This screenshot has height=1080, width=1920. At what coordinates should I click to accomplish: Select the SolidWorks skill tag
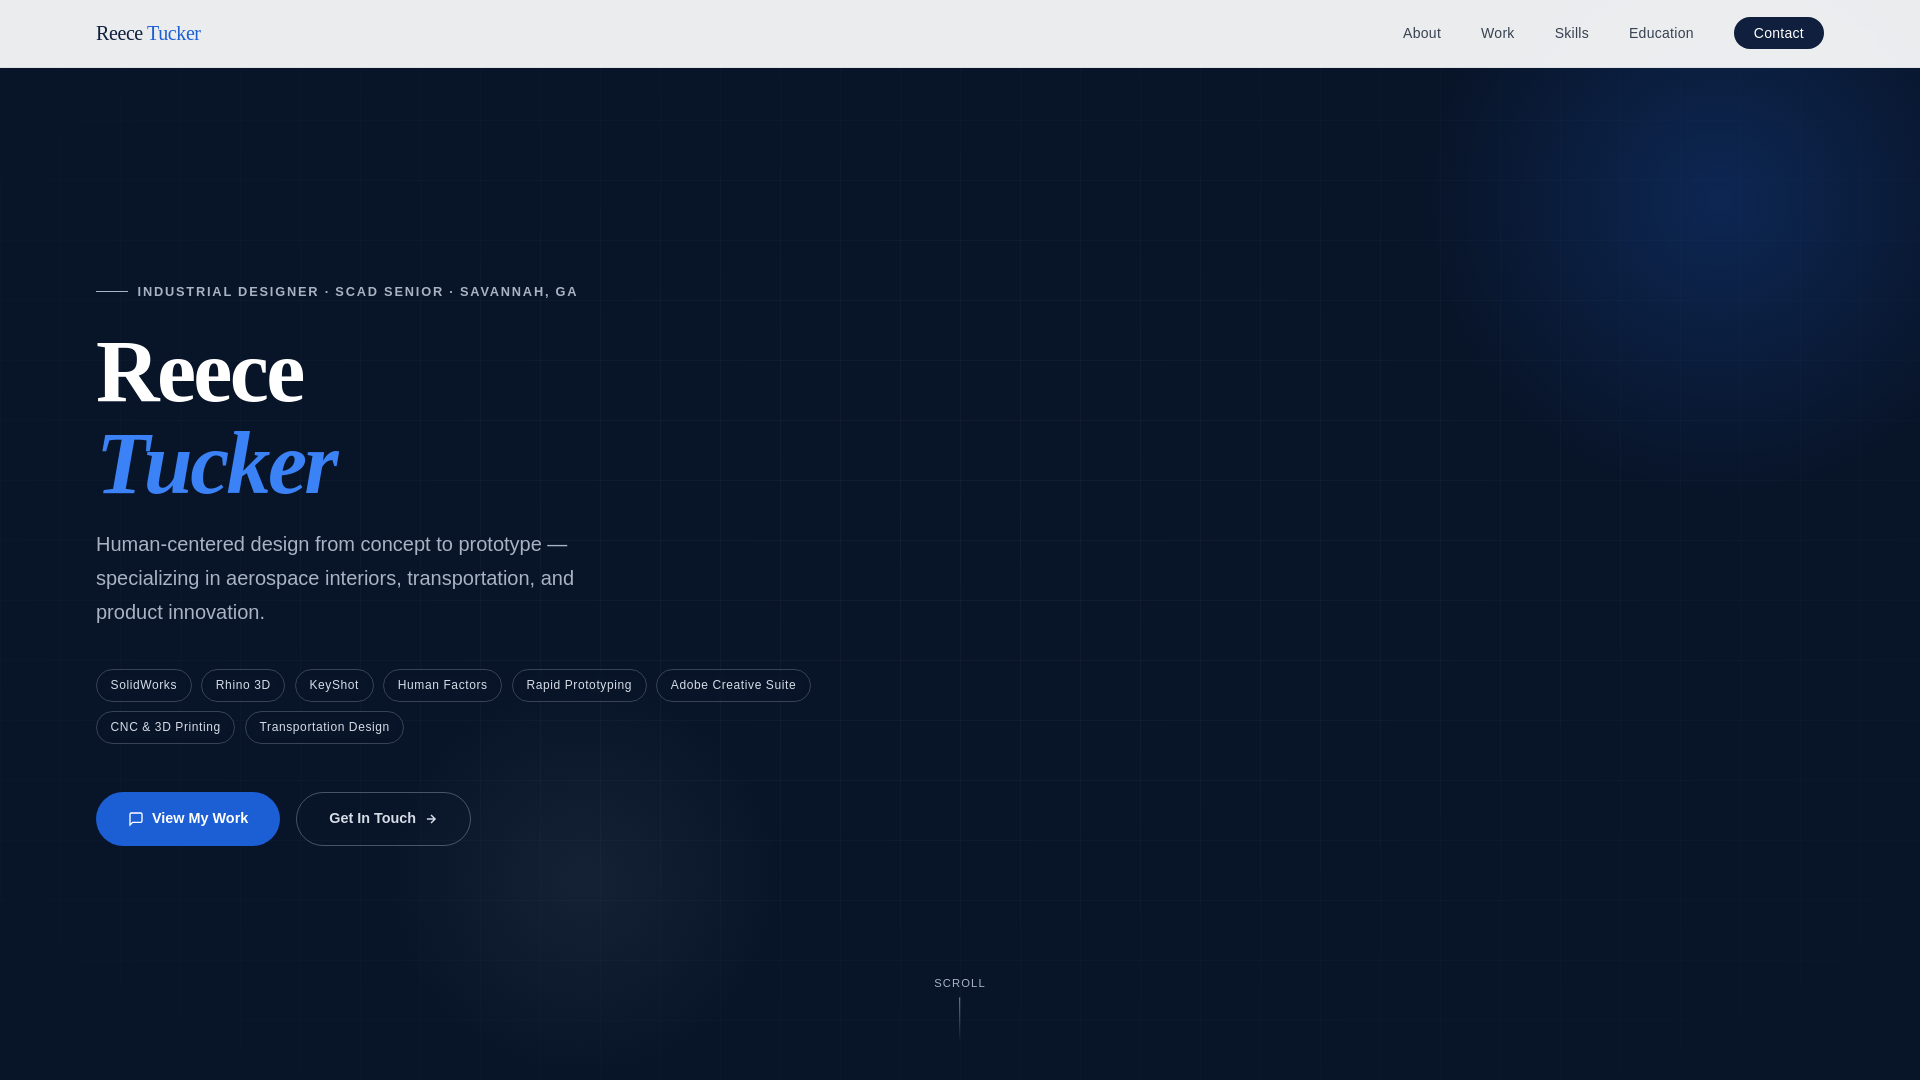(x=144, y=685)
